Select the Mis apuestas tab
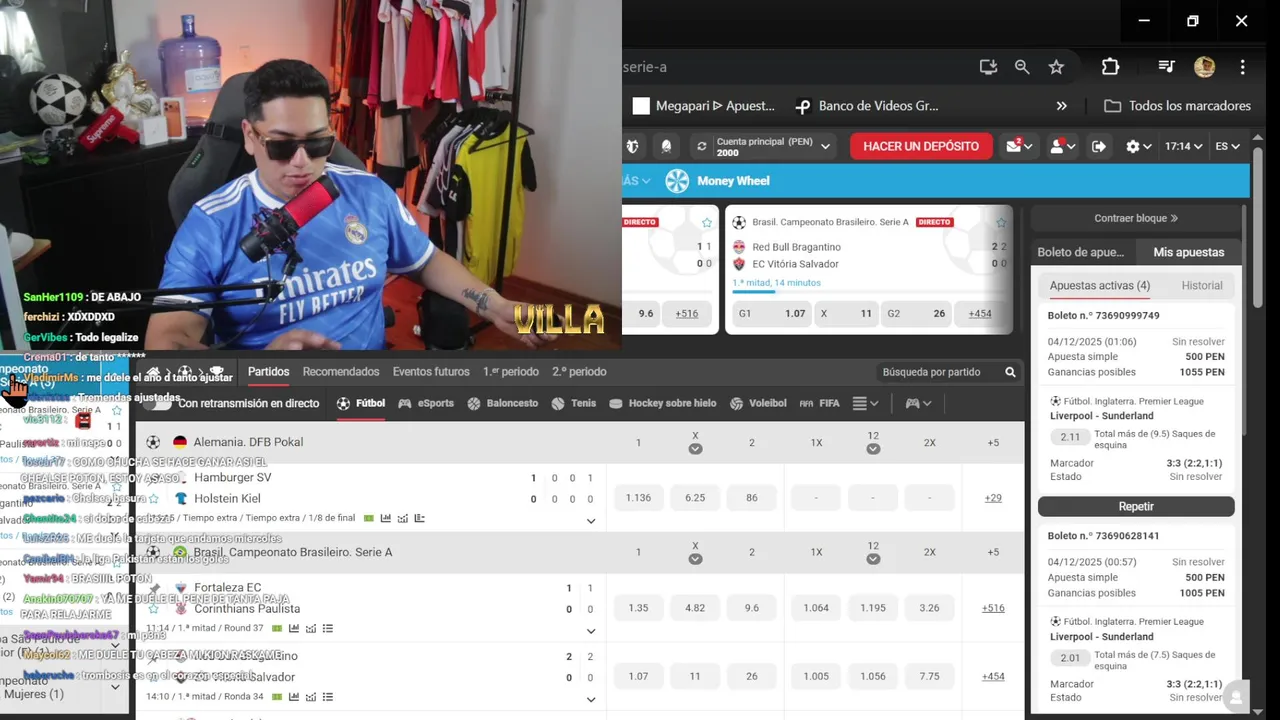 click(1188, 252)
